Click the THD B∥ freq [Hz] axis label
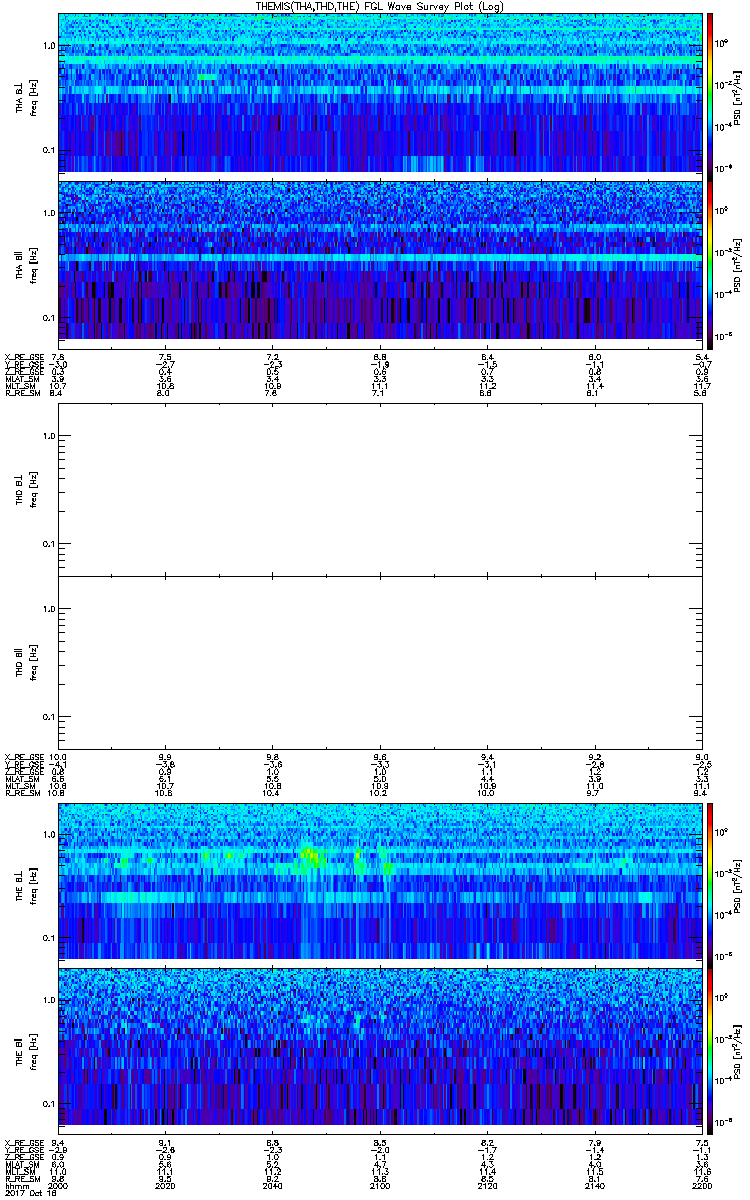The image size is (750, 1200). pyautogui.click(x=34, y=663)
